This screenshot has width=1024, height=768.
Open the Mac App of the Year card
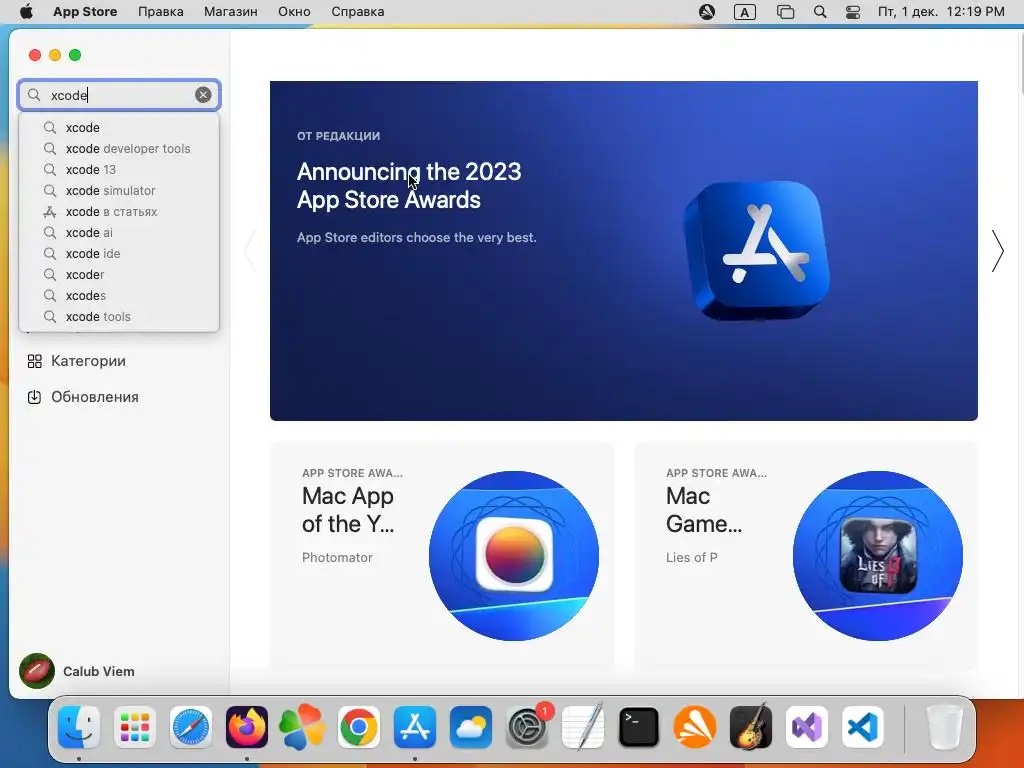tap(442, 555)
